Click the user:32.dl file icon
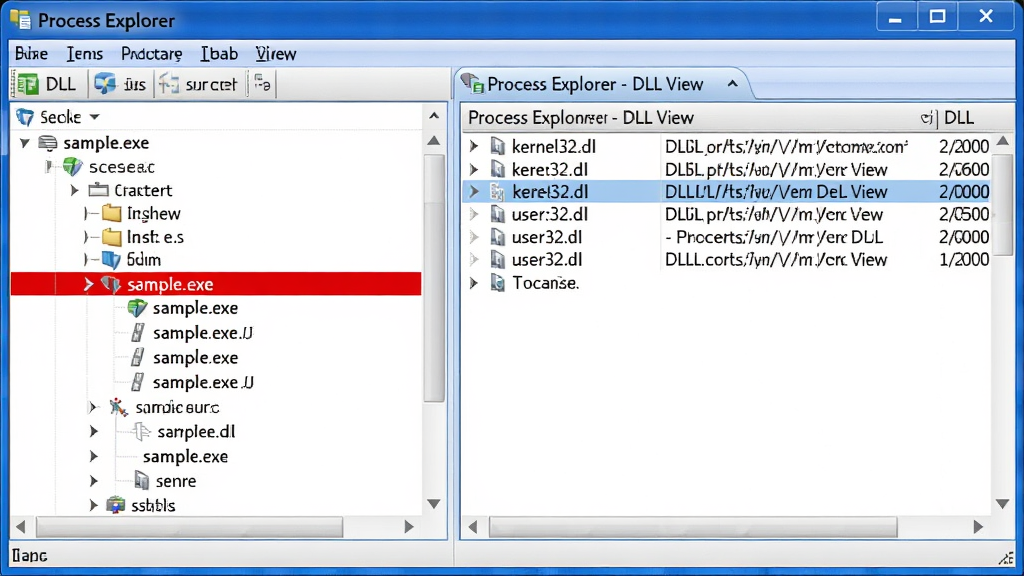The height and width of the screenshot is (576, 1024). pyautogui.click(x=498, y=214)
